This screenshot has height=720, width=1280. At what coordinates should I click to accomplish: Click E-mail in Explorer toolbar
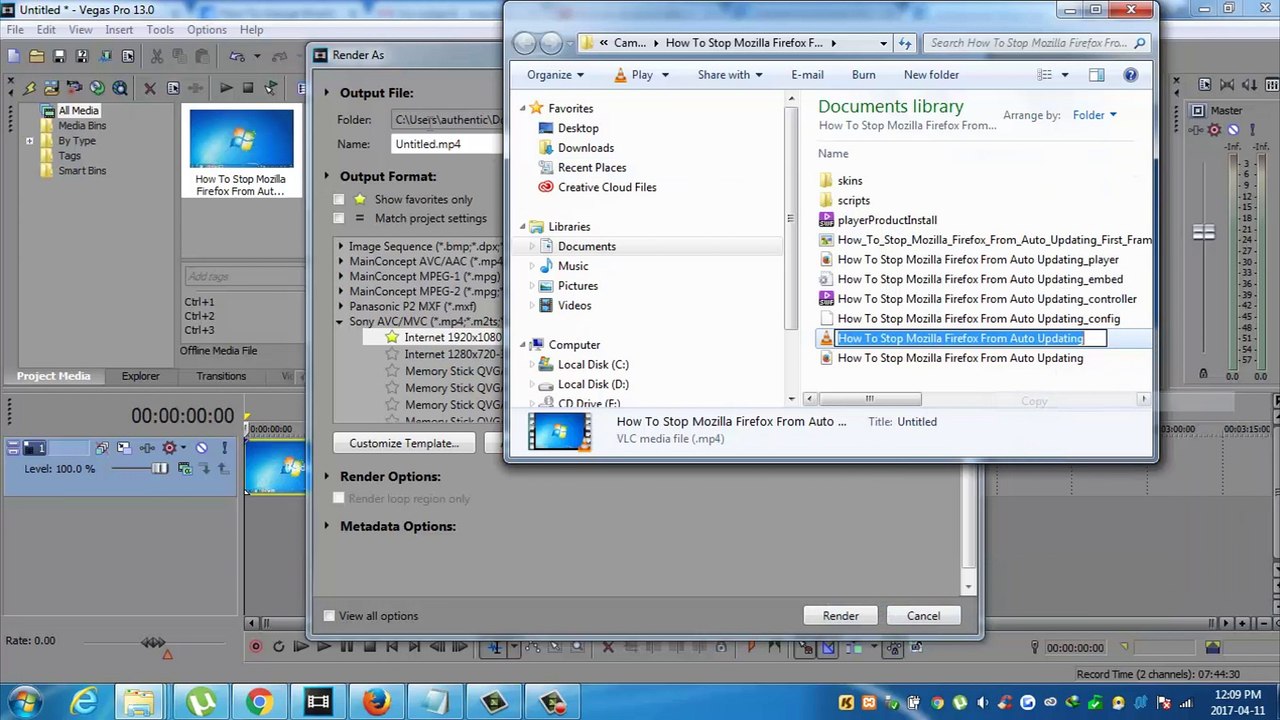[807, 75]
